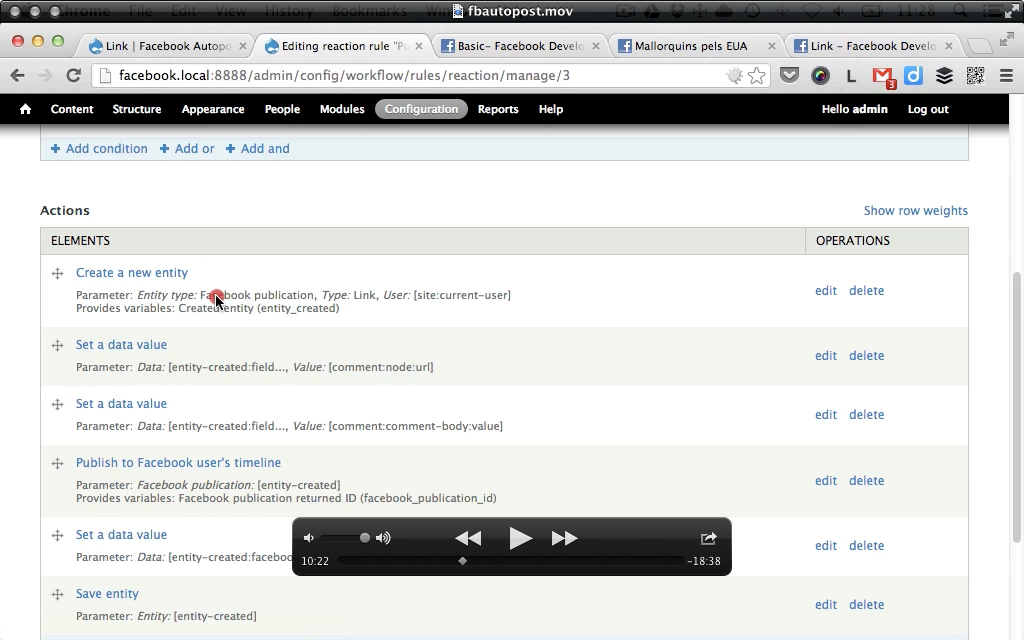Delete the comment:comment-body:value data value action
The height and width of the screenshot is (640, 1024).
click(x=867, y=415)
